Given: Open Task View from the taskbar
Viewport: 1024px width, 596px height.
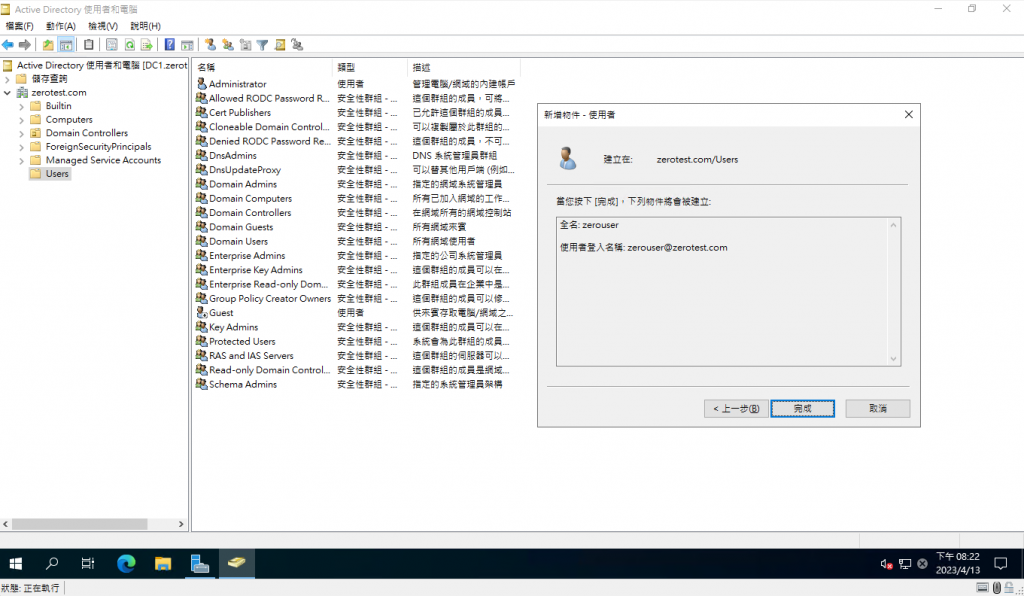Looking at the screenshot, I should pyautogui.click(x=88, y=563).
